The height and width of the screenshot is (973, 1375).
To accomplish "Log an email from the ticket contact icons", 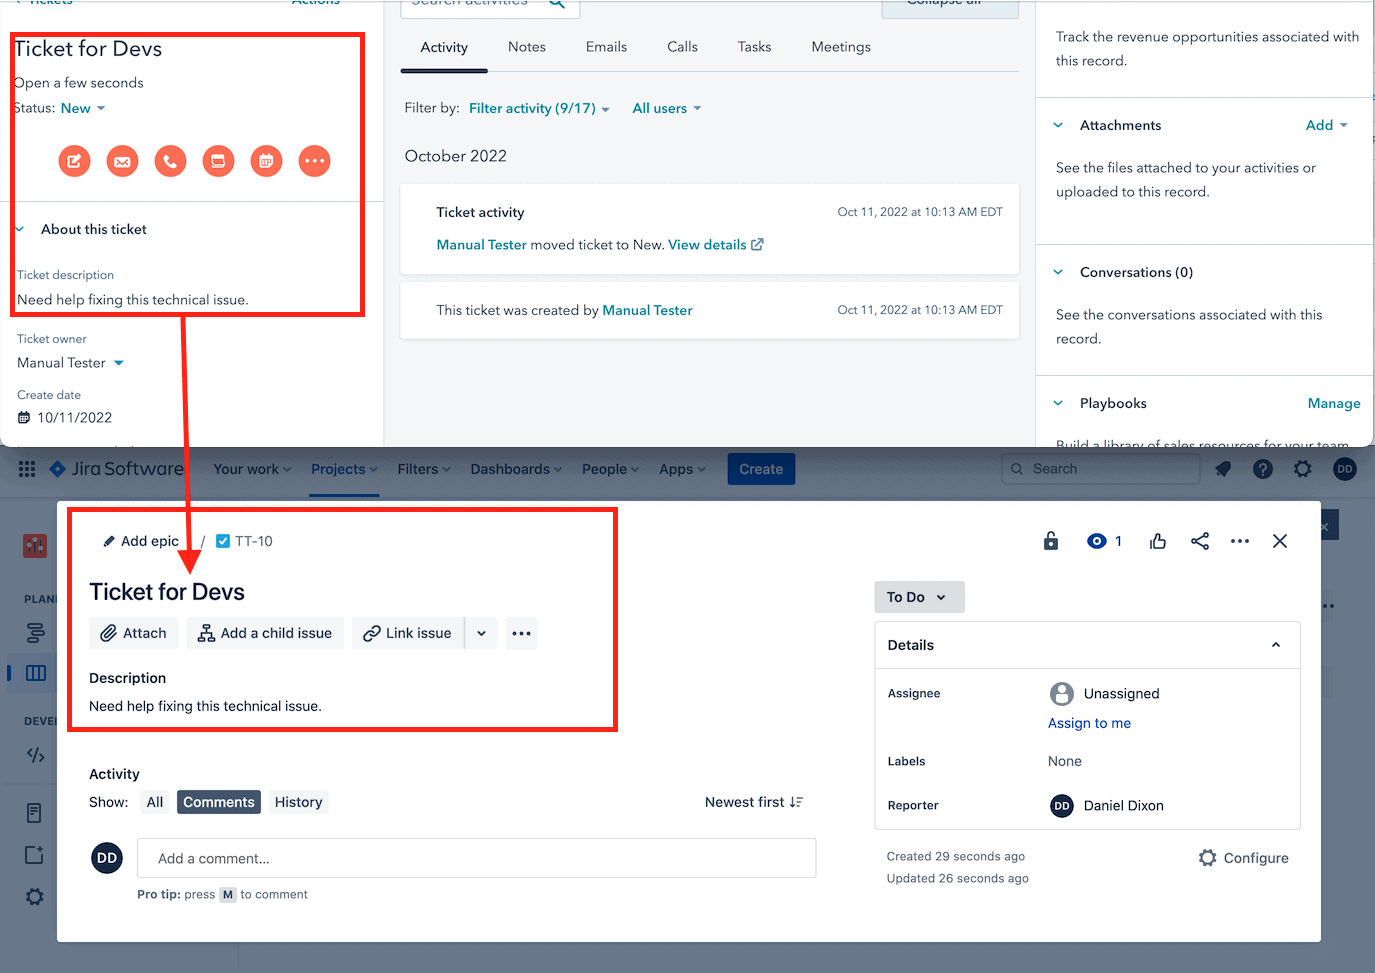I will point(122,160).
